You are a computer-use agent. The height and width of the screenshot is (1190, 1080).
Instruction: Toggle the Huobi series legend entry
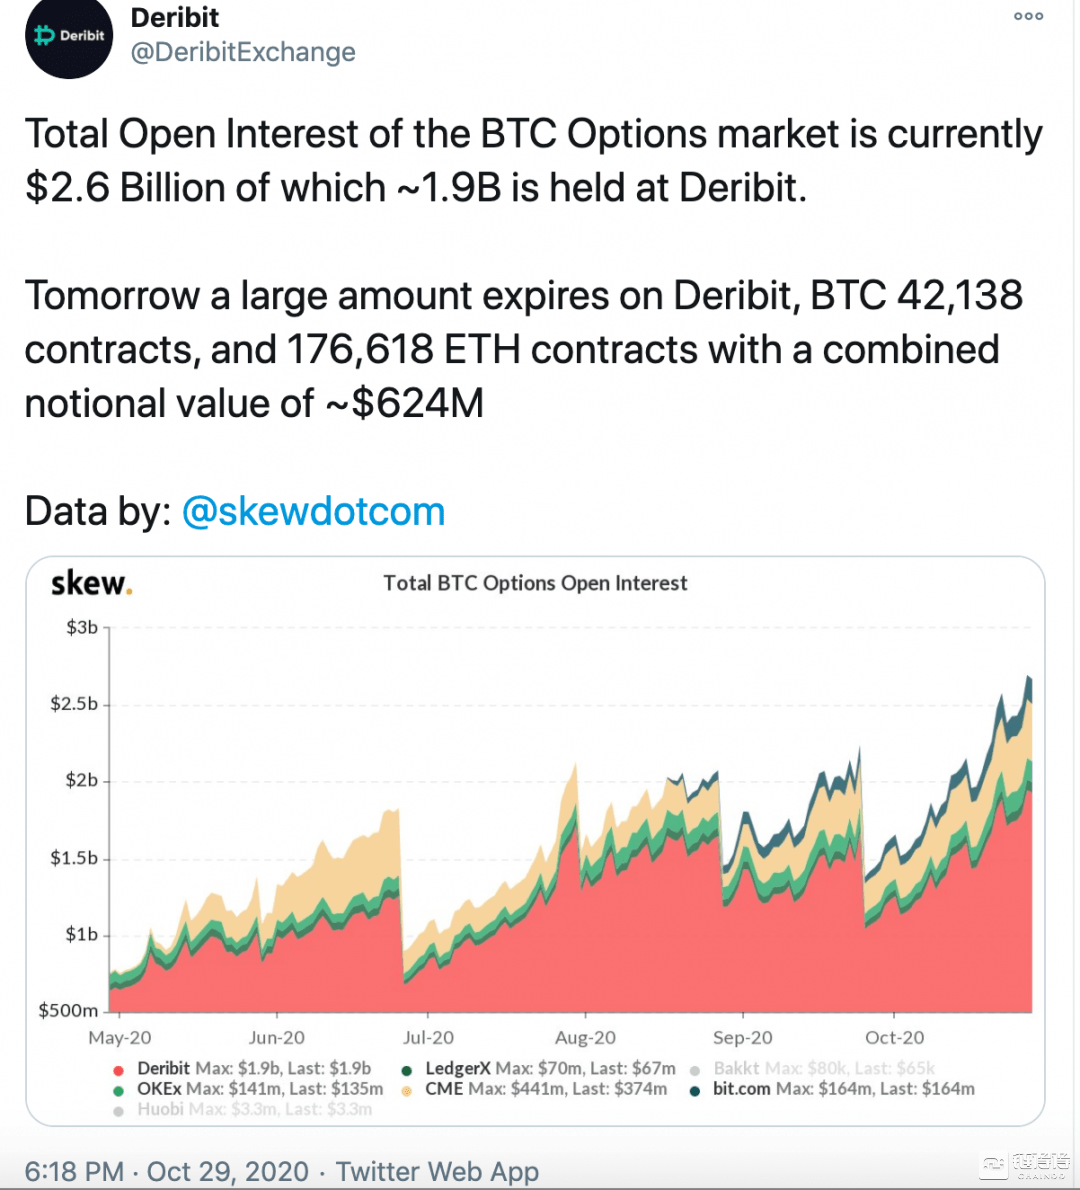245,1109
